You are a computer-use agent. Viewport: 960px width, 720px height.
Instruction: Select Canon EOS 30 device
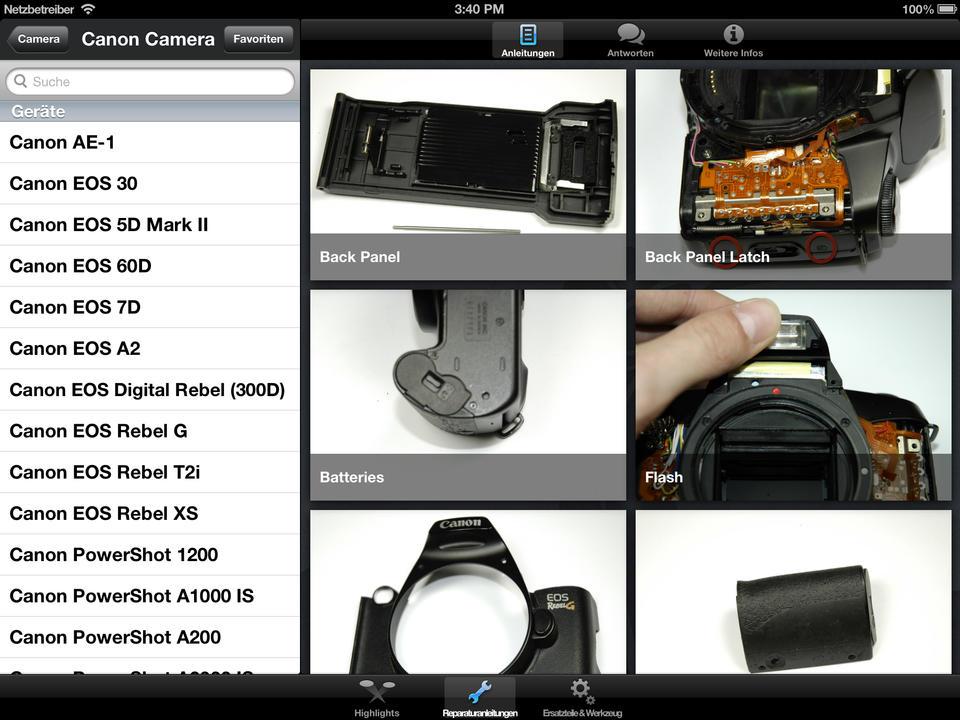pos(150,184)
